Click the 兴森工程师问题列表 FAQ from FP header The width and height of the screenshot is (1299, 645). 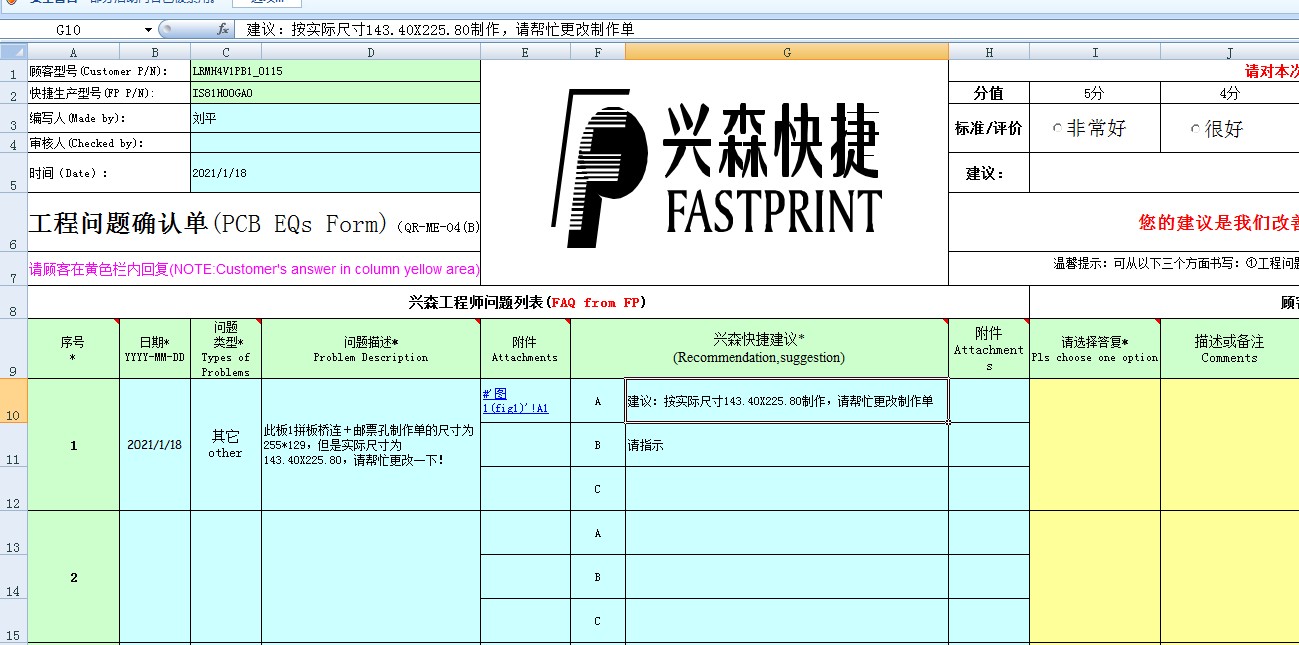[528, 302]
